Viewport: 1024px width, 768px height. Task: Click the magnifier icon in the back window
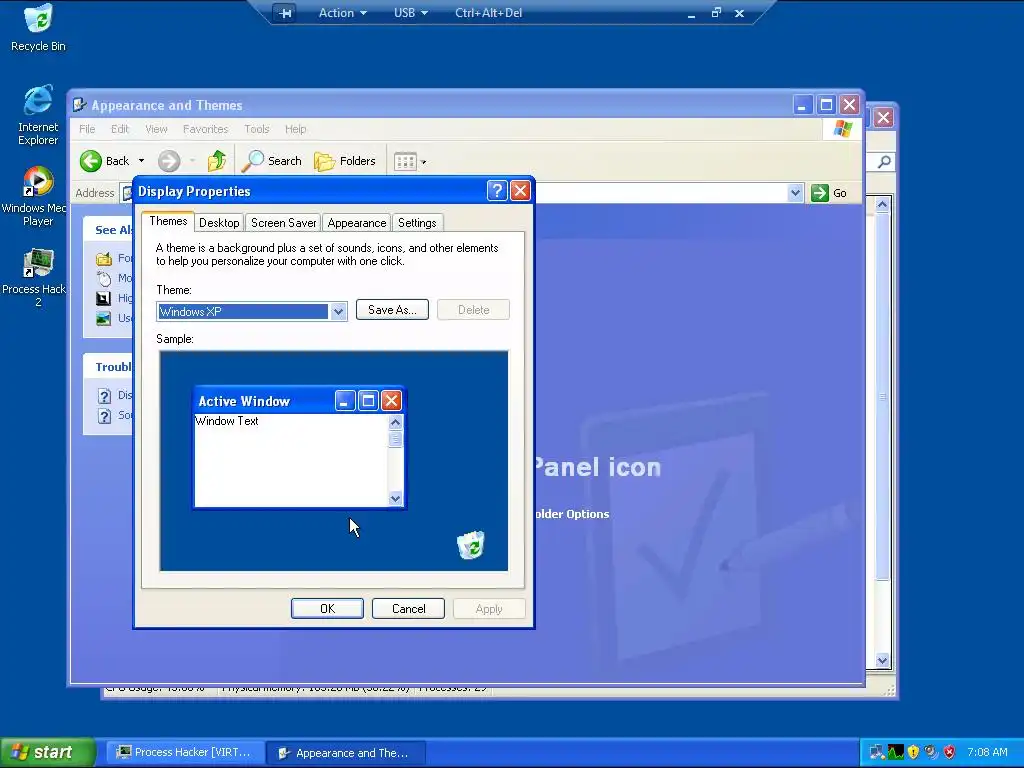click(884, 161)
